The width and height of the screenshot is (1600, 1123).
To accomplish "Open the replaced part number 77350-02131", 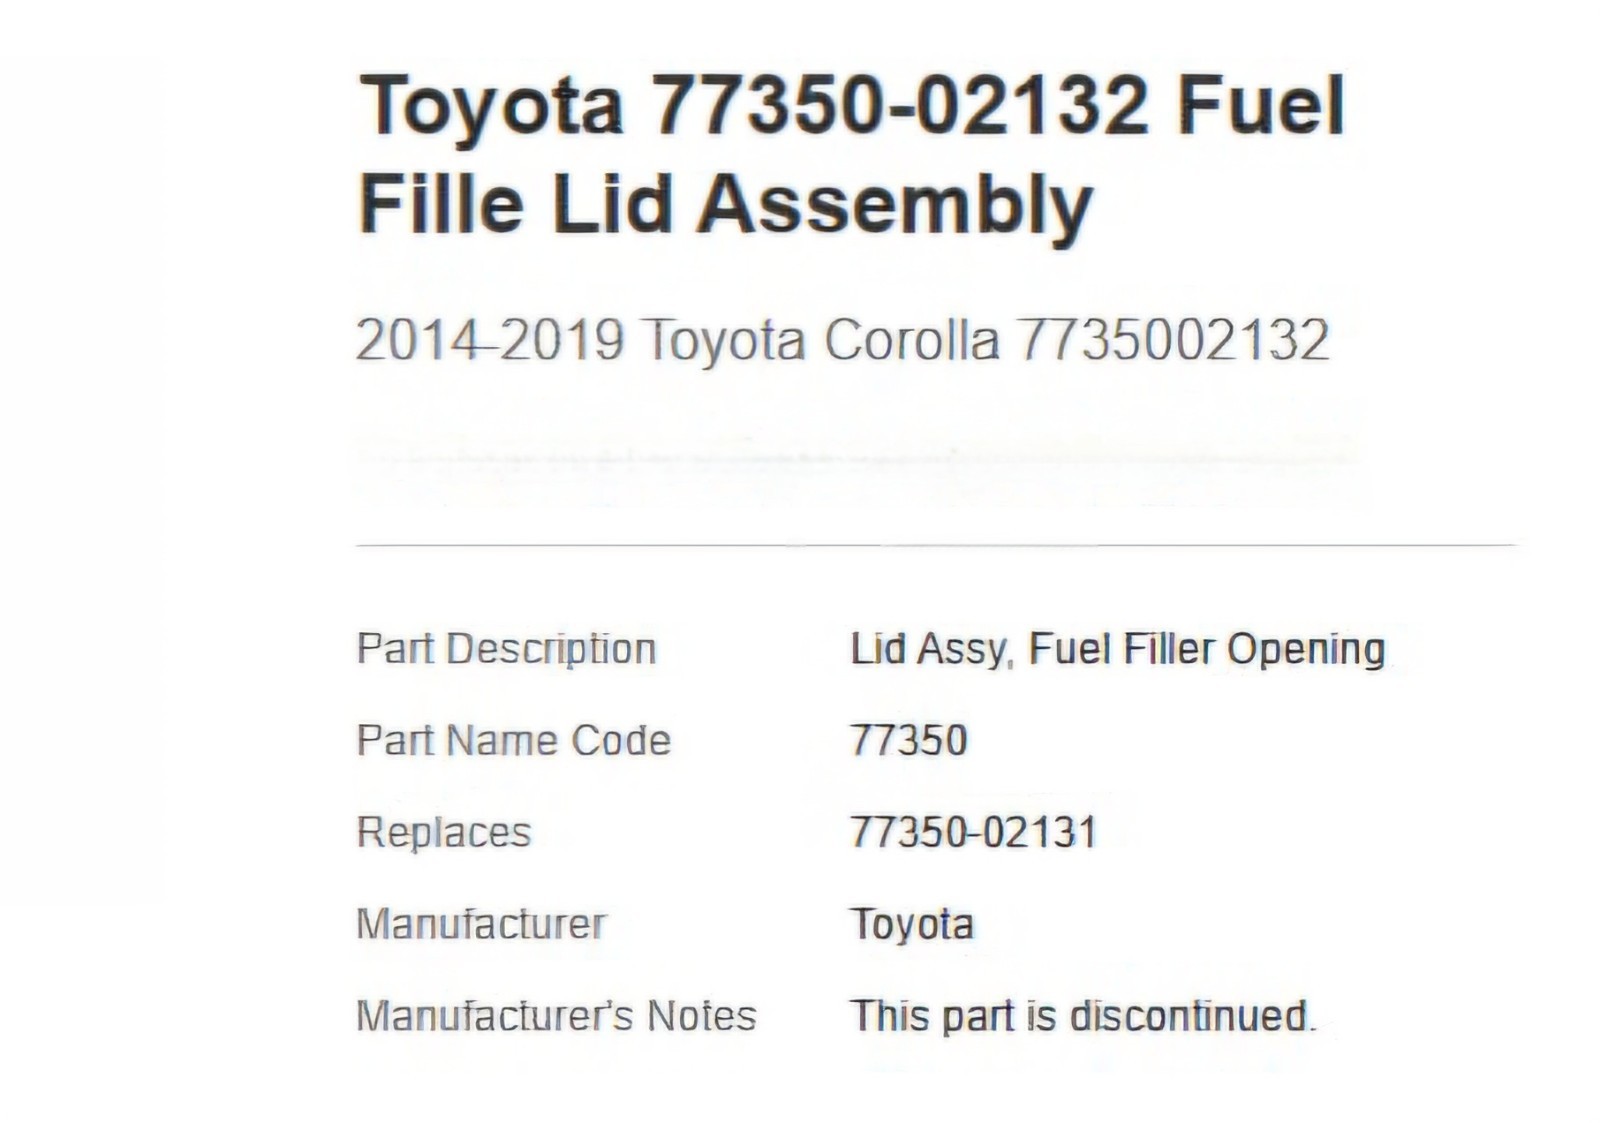I will 973,833.
